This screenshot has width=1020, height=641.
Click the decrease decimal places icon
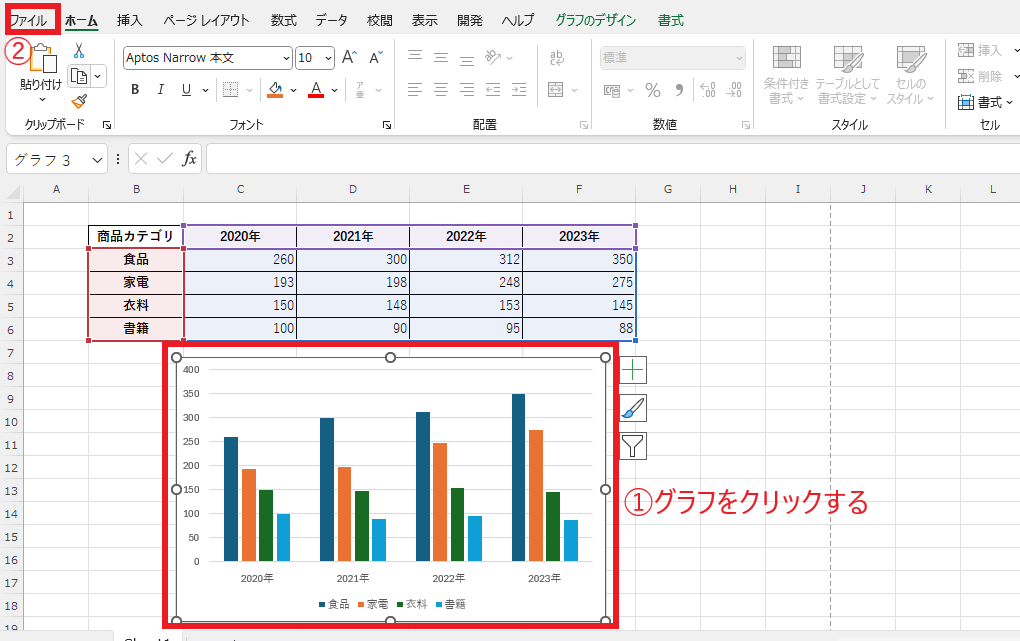click(734, 90)
